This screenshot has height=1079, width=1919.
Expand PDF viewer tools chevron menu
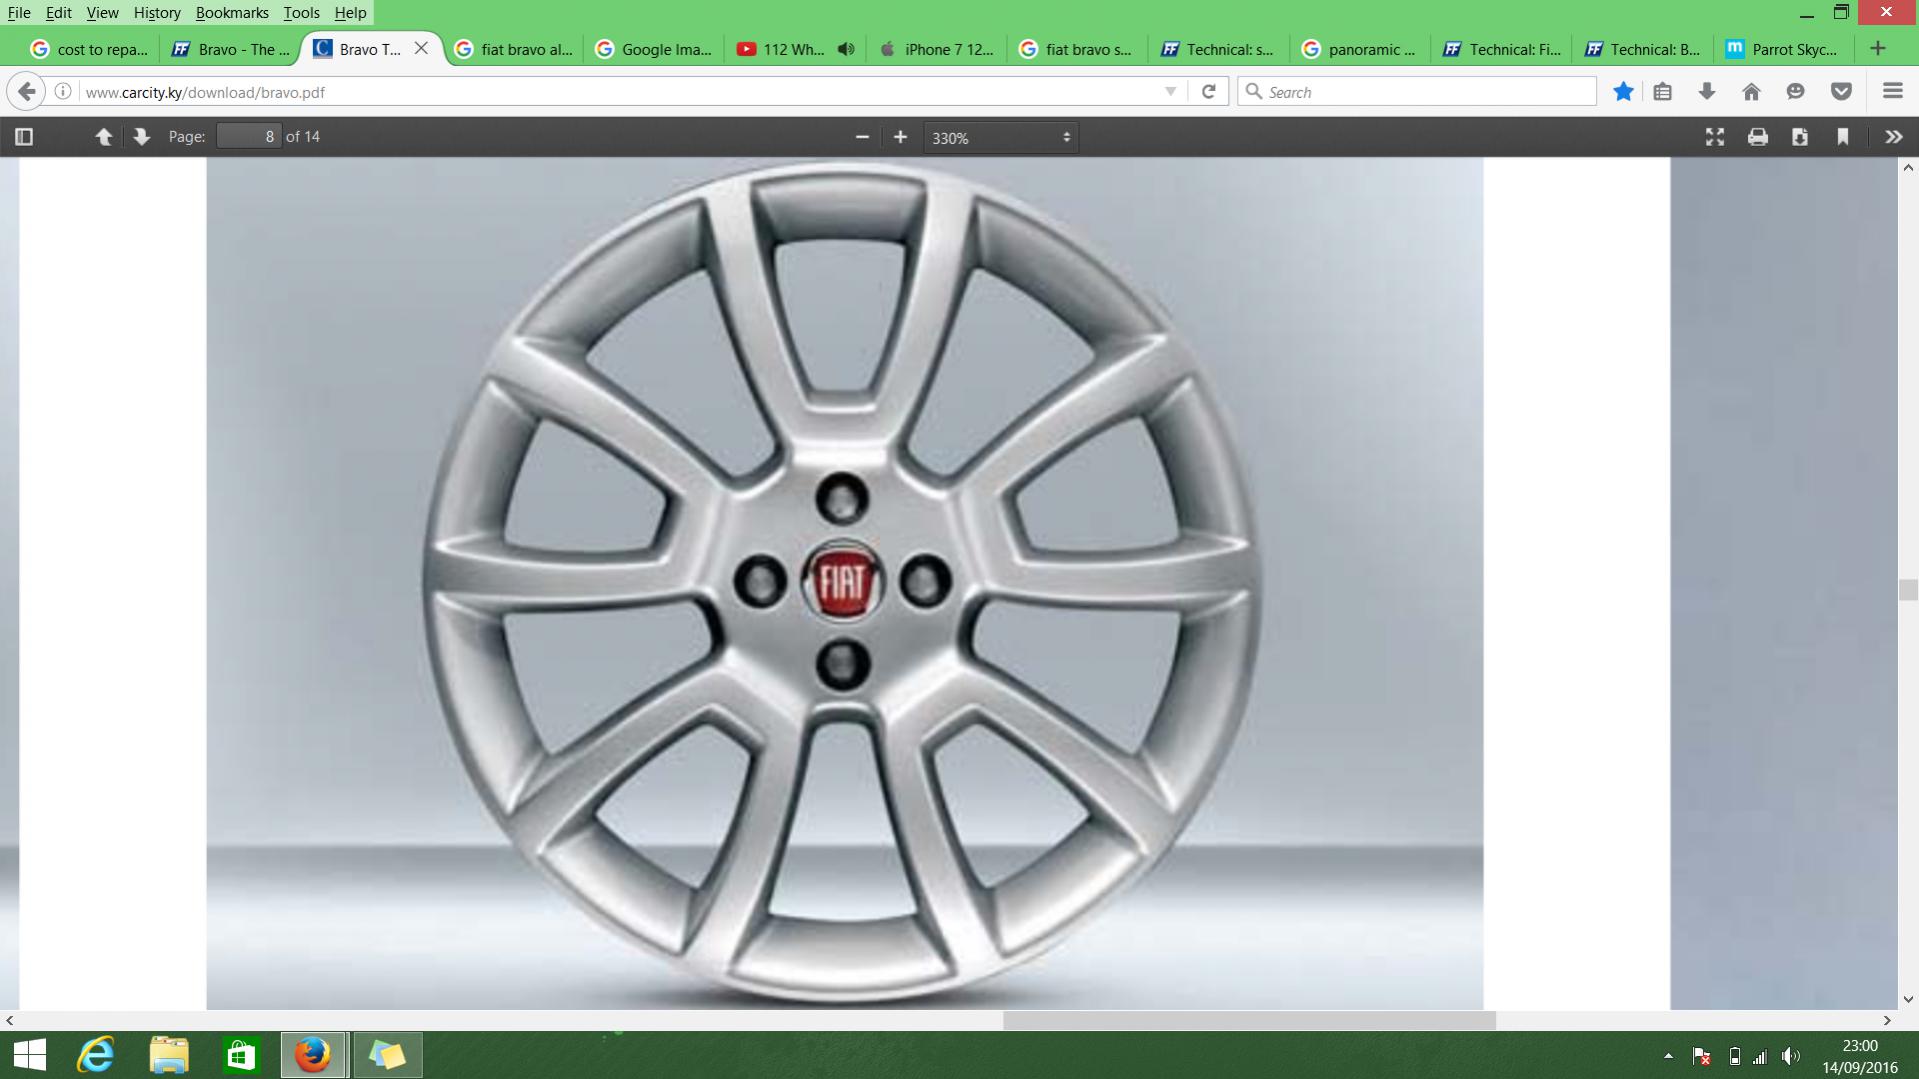point(1893,137)
